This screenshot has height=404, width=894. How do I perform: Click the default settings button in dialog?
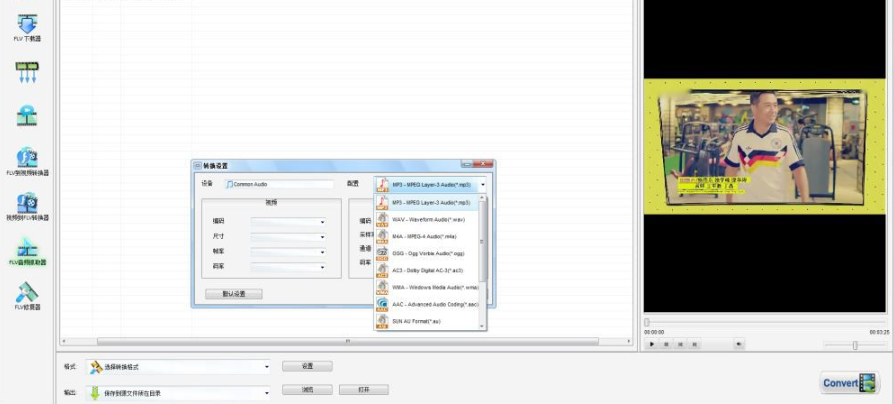(234, 294)
